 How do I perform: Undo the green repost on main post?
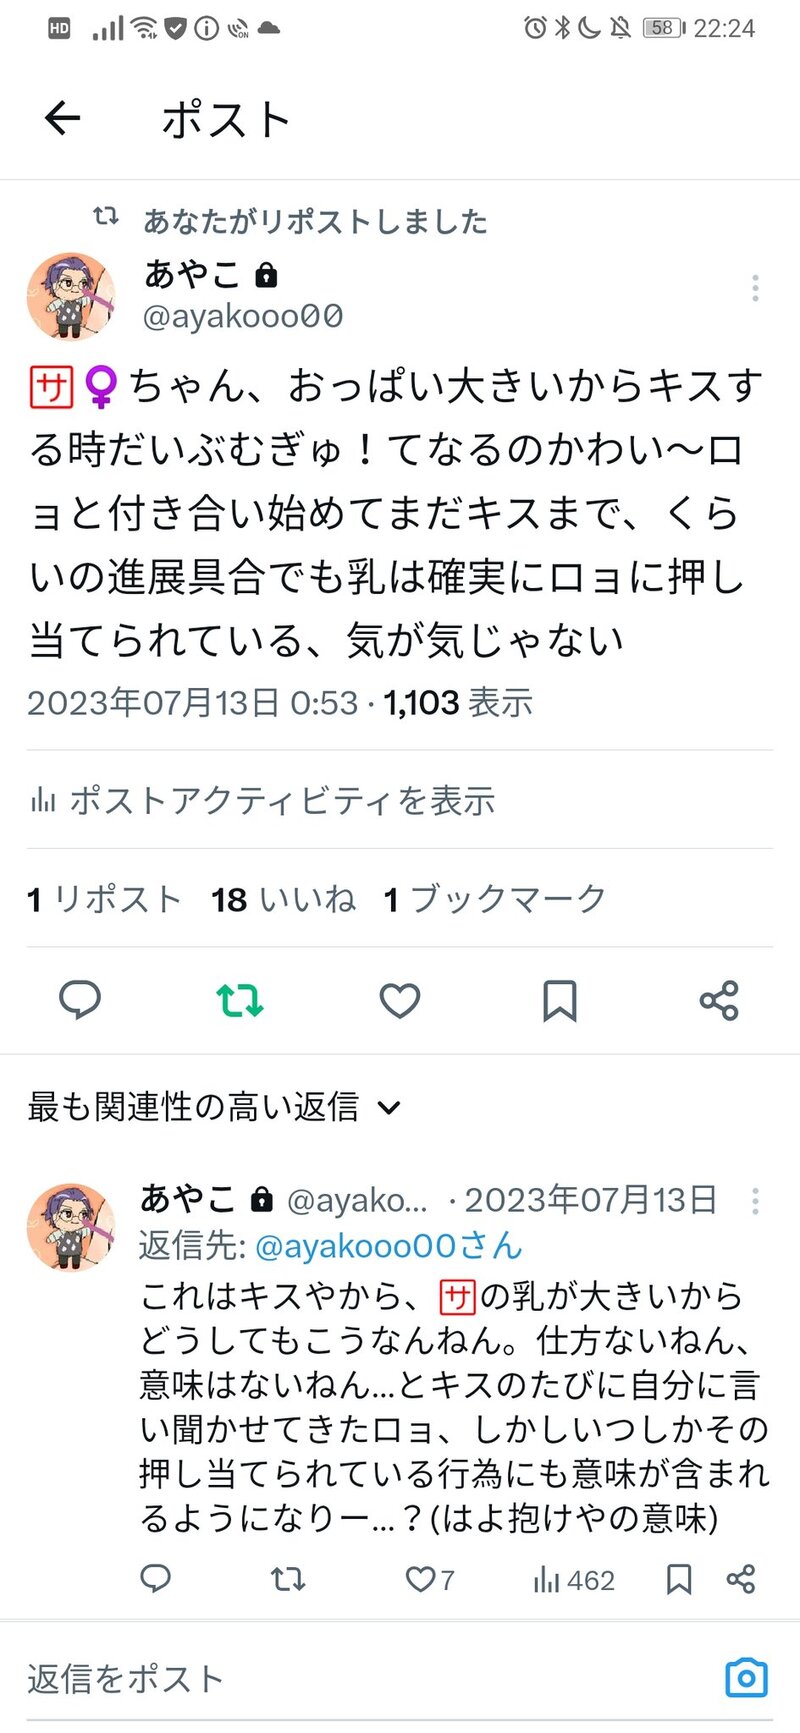[x=240, y=1000]
